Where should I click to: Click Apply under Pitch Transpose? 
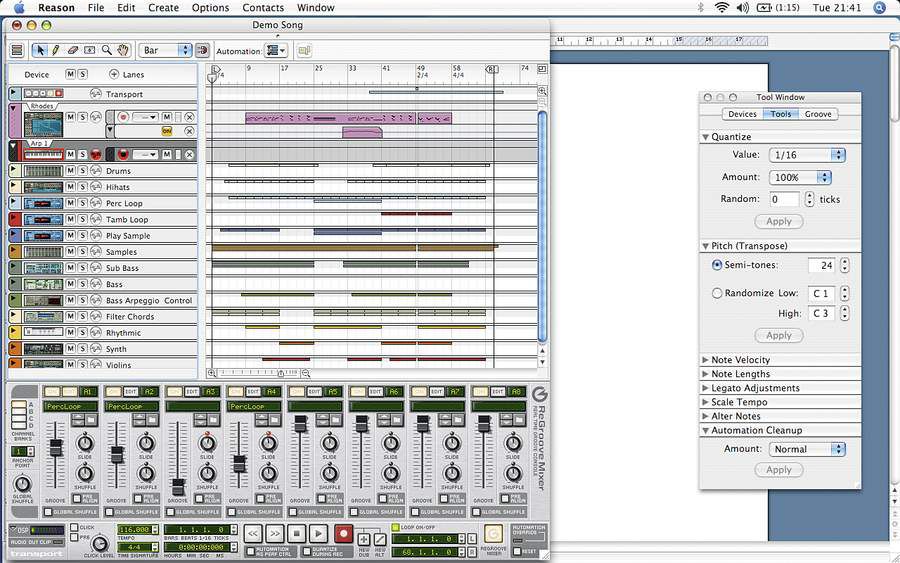779,336
